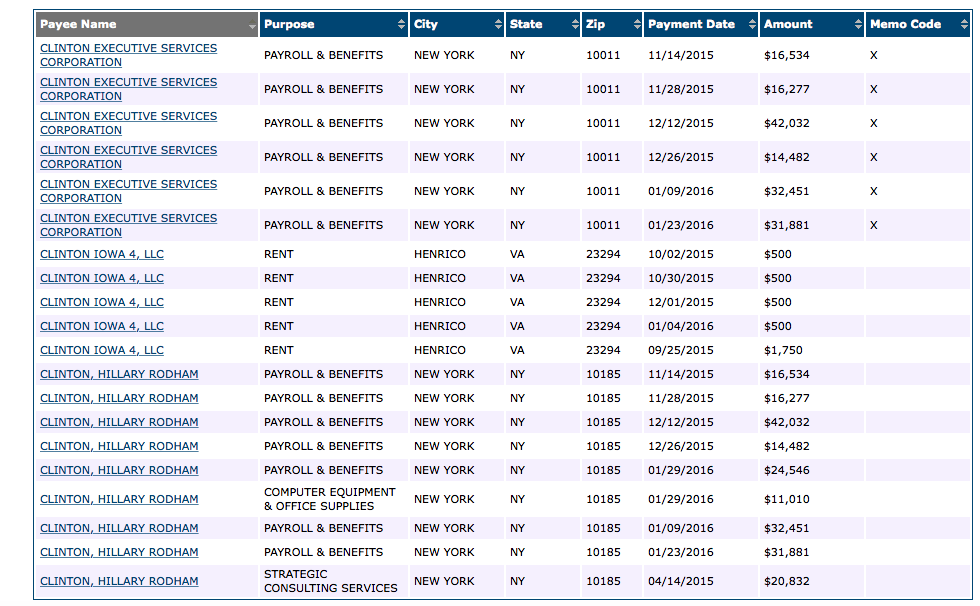Viewport: 980px width, 606px height.
Task: Open Hillary Rodham Clinton link for computer equipment
Action: point(119,499)
